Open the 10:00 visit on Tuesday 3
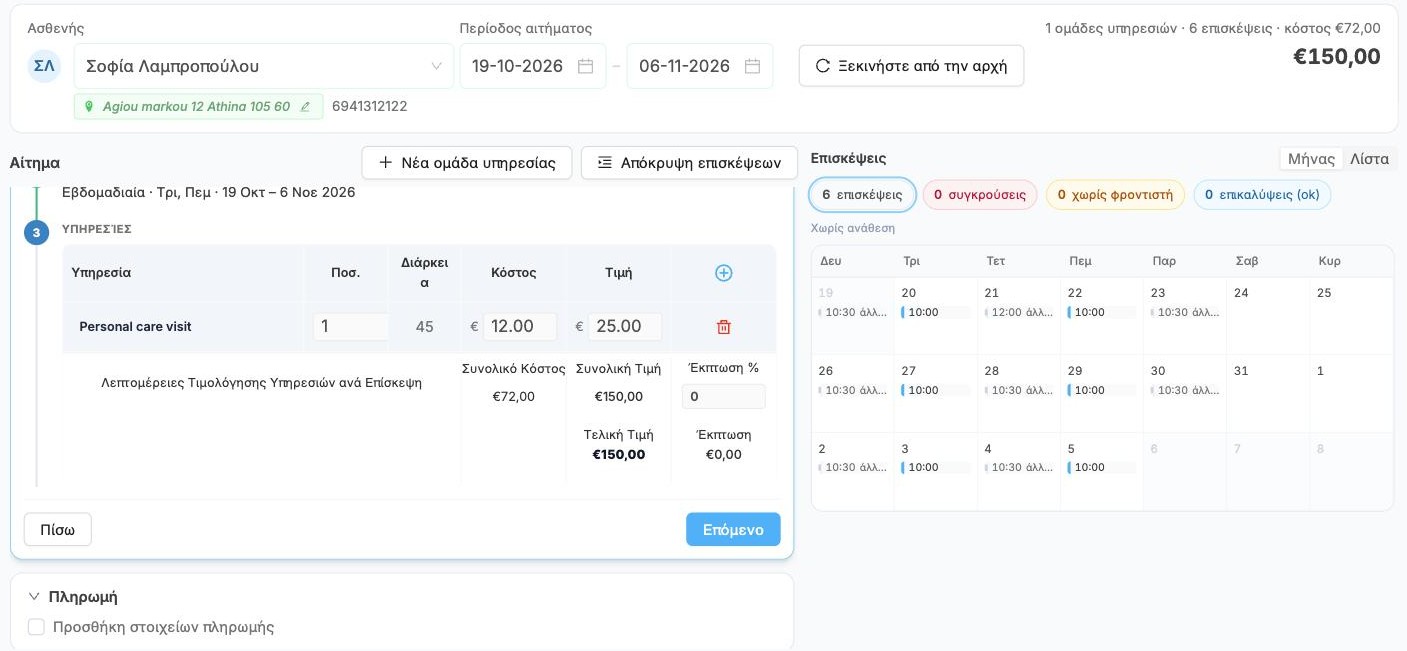1407x651 pixels. [936, 468]
